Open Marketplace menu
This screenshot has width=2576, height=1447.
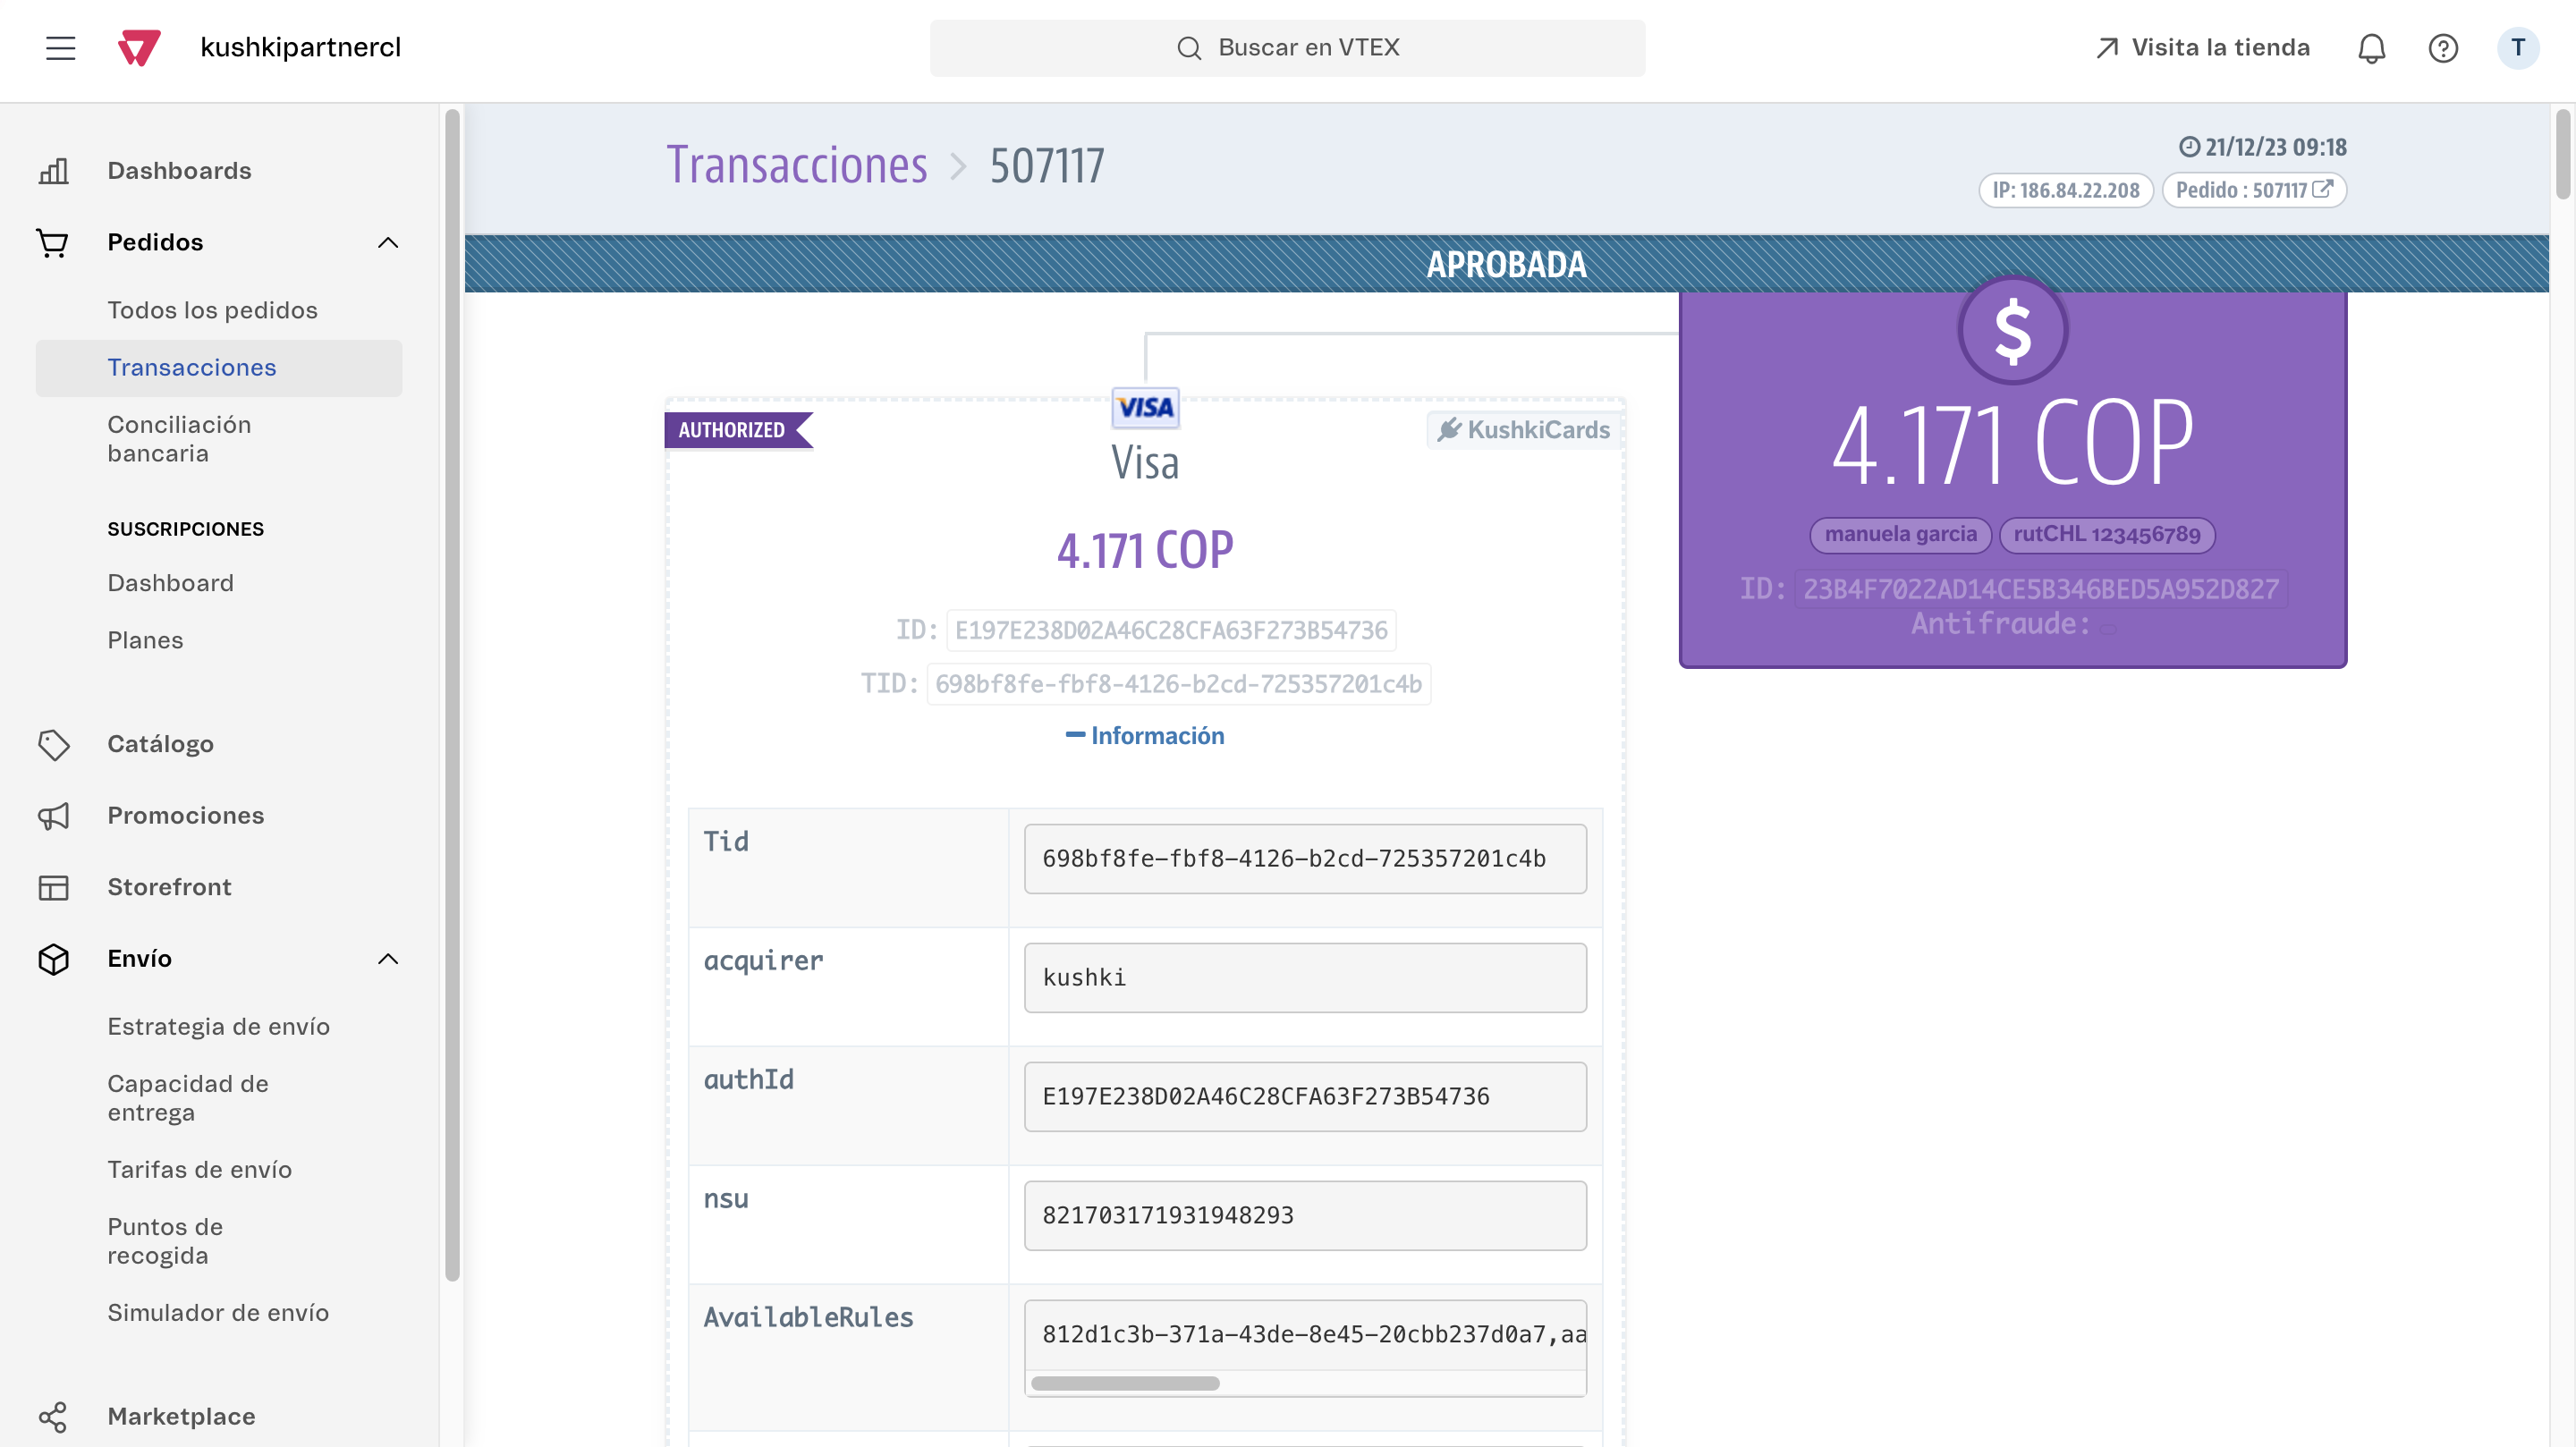[x=181, y=1417]
